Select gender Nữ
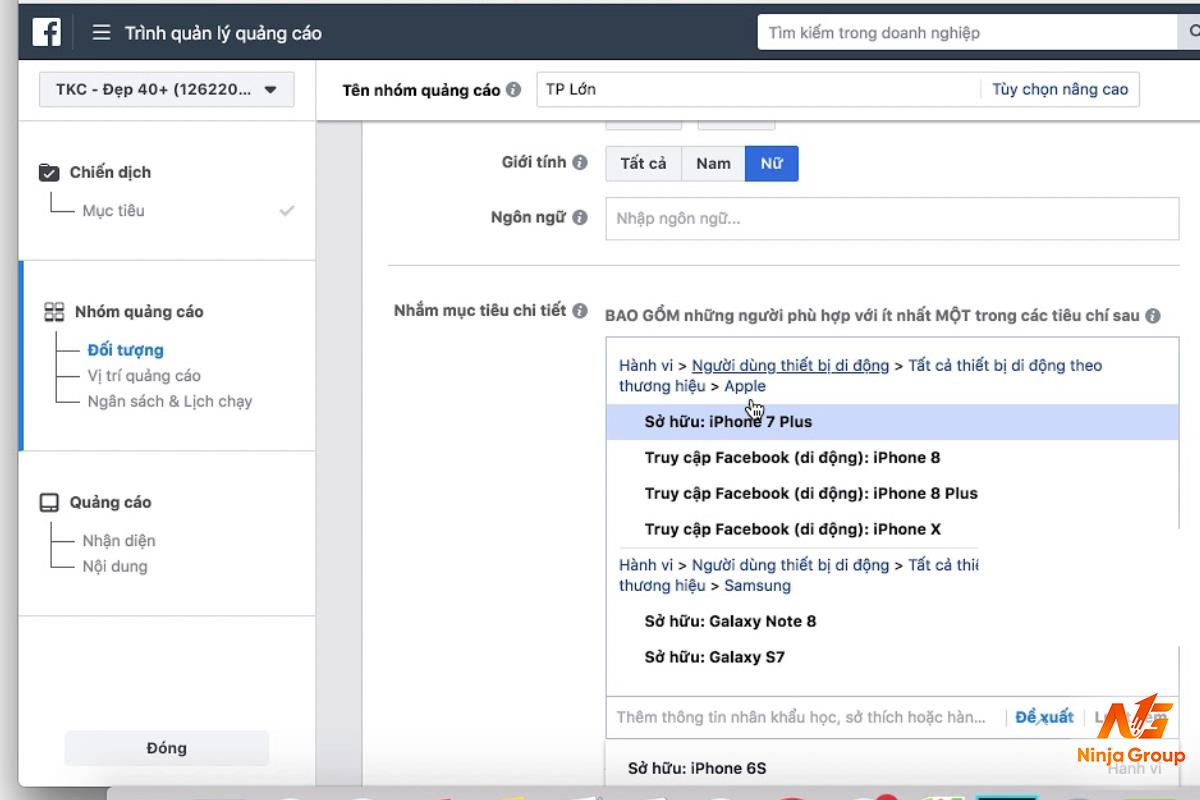The height and width of the screenshot is (800, 1200). pyautogui.click(x=771, y=163)
